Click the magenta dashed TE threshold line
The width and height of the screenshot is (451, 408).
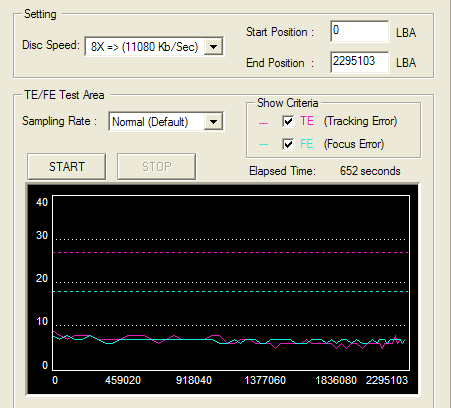click(x=231, y=253)
